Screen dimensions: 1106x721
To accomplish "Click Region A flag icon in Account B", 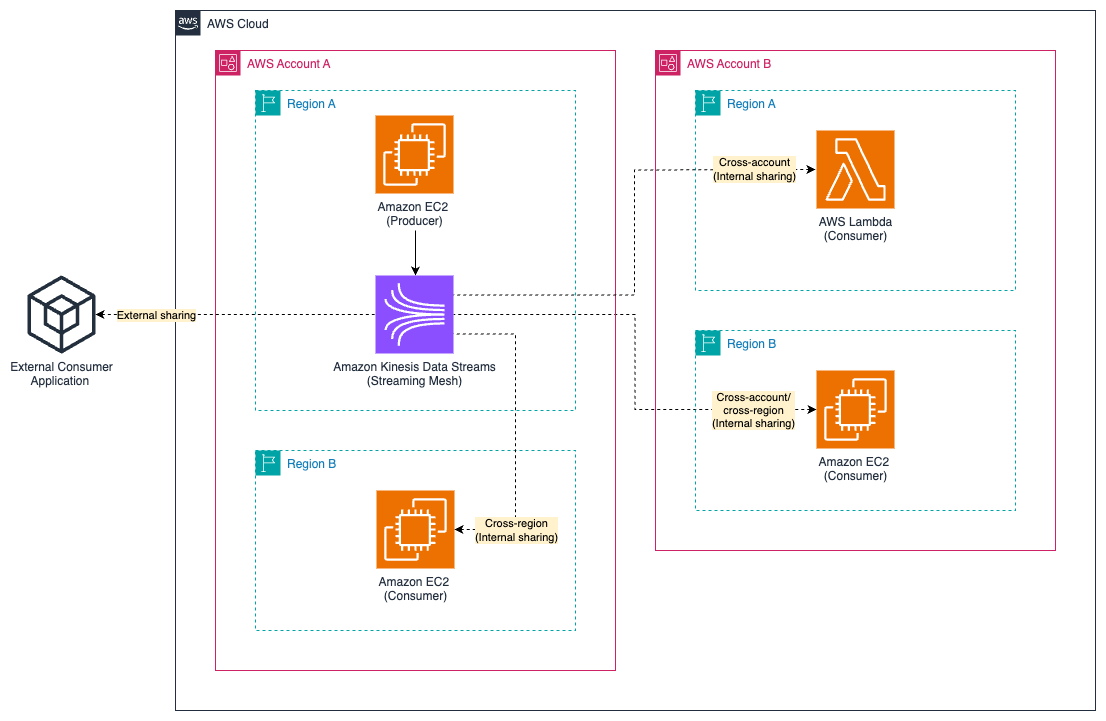I will 708,103.
